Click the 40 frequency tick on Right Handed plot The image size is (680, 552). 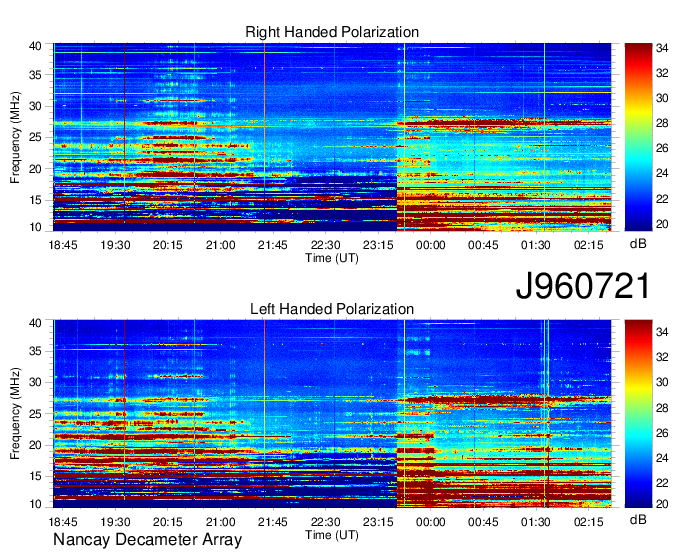pos(35,46)
